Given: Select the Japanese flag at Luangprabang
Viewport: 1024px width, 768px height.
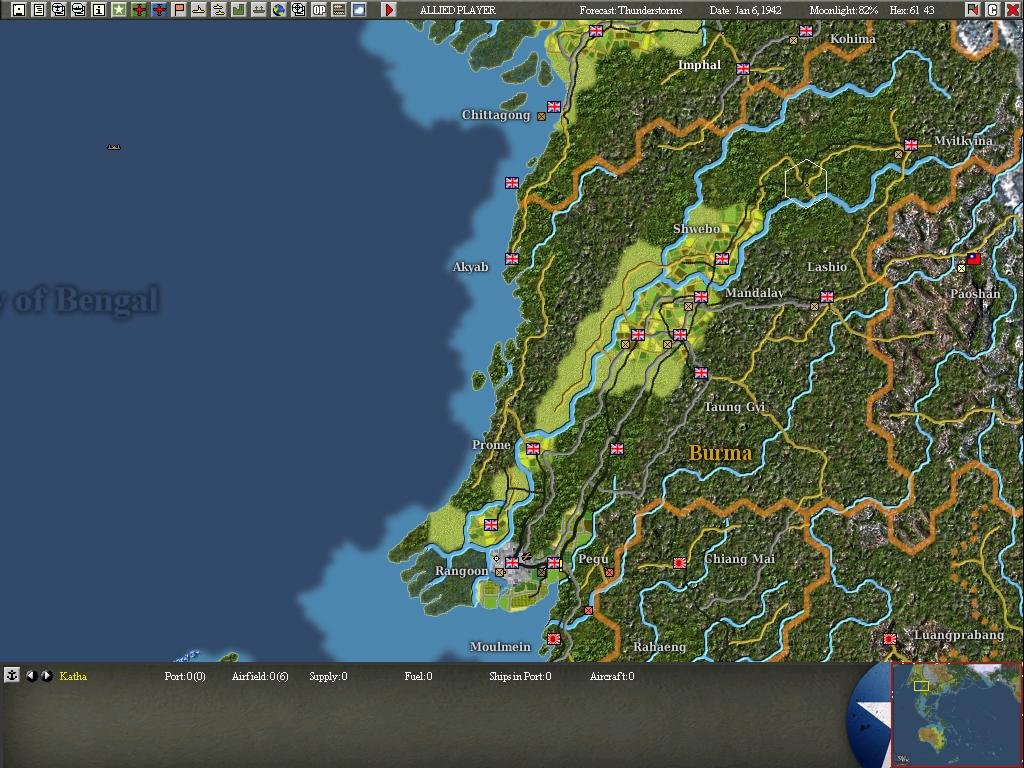Looking at the screenshot, I should pyautogui.click(x=889, y=639).
